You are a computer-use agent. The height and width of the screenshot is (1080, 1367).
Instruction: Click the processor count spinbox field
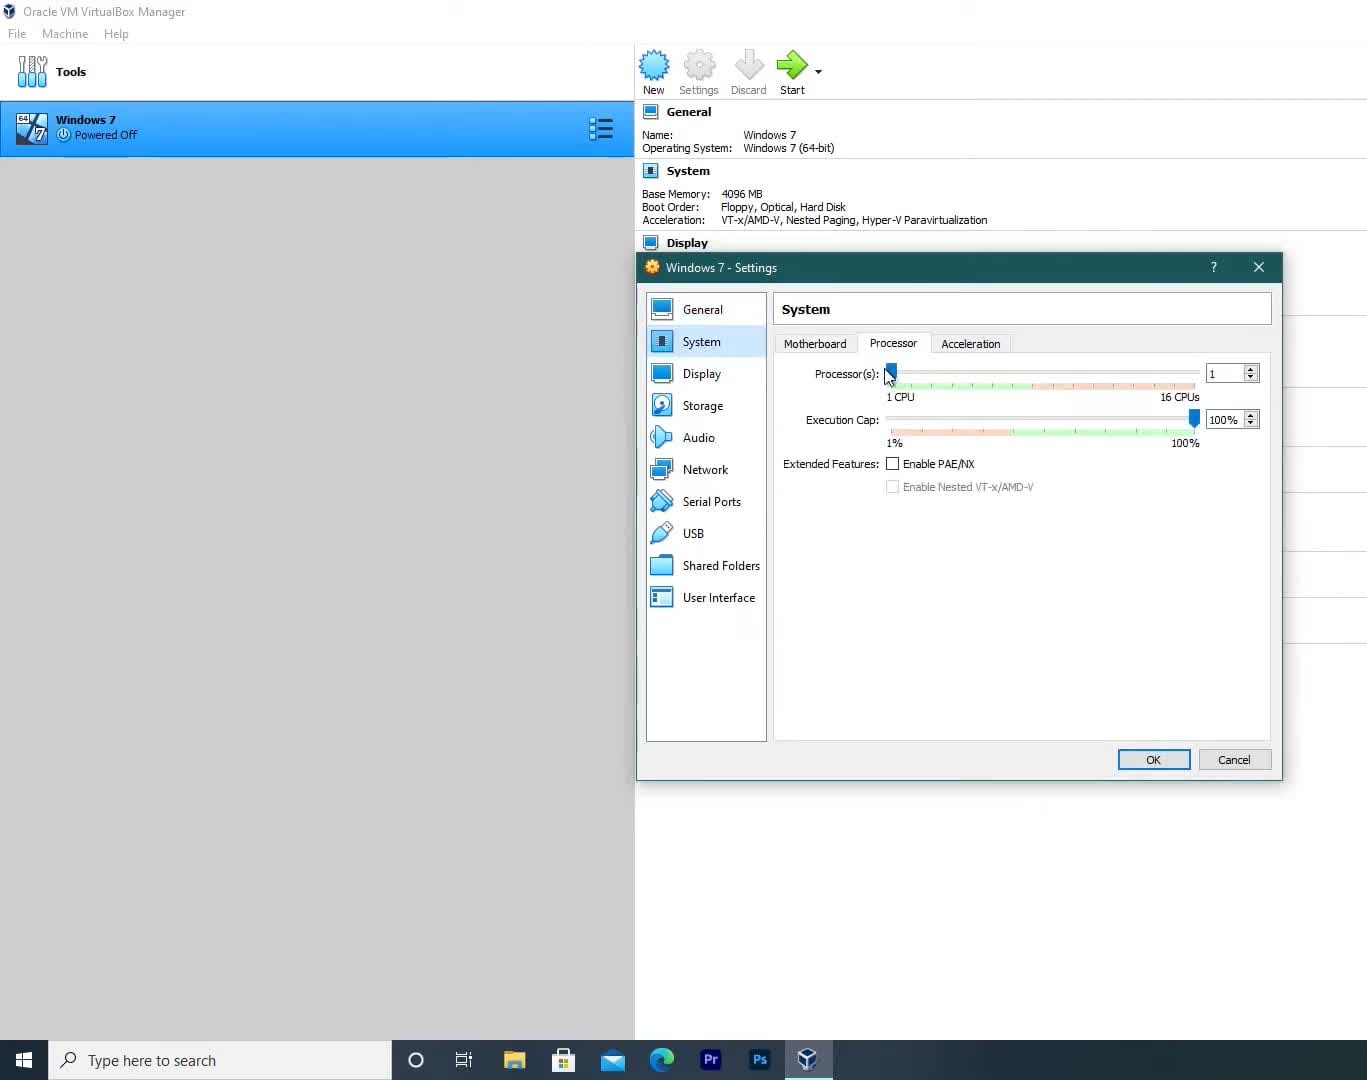(1224, 373)
